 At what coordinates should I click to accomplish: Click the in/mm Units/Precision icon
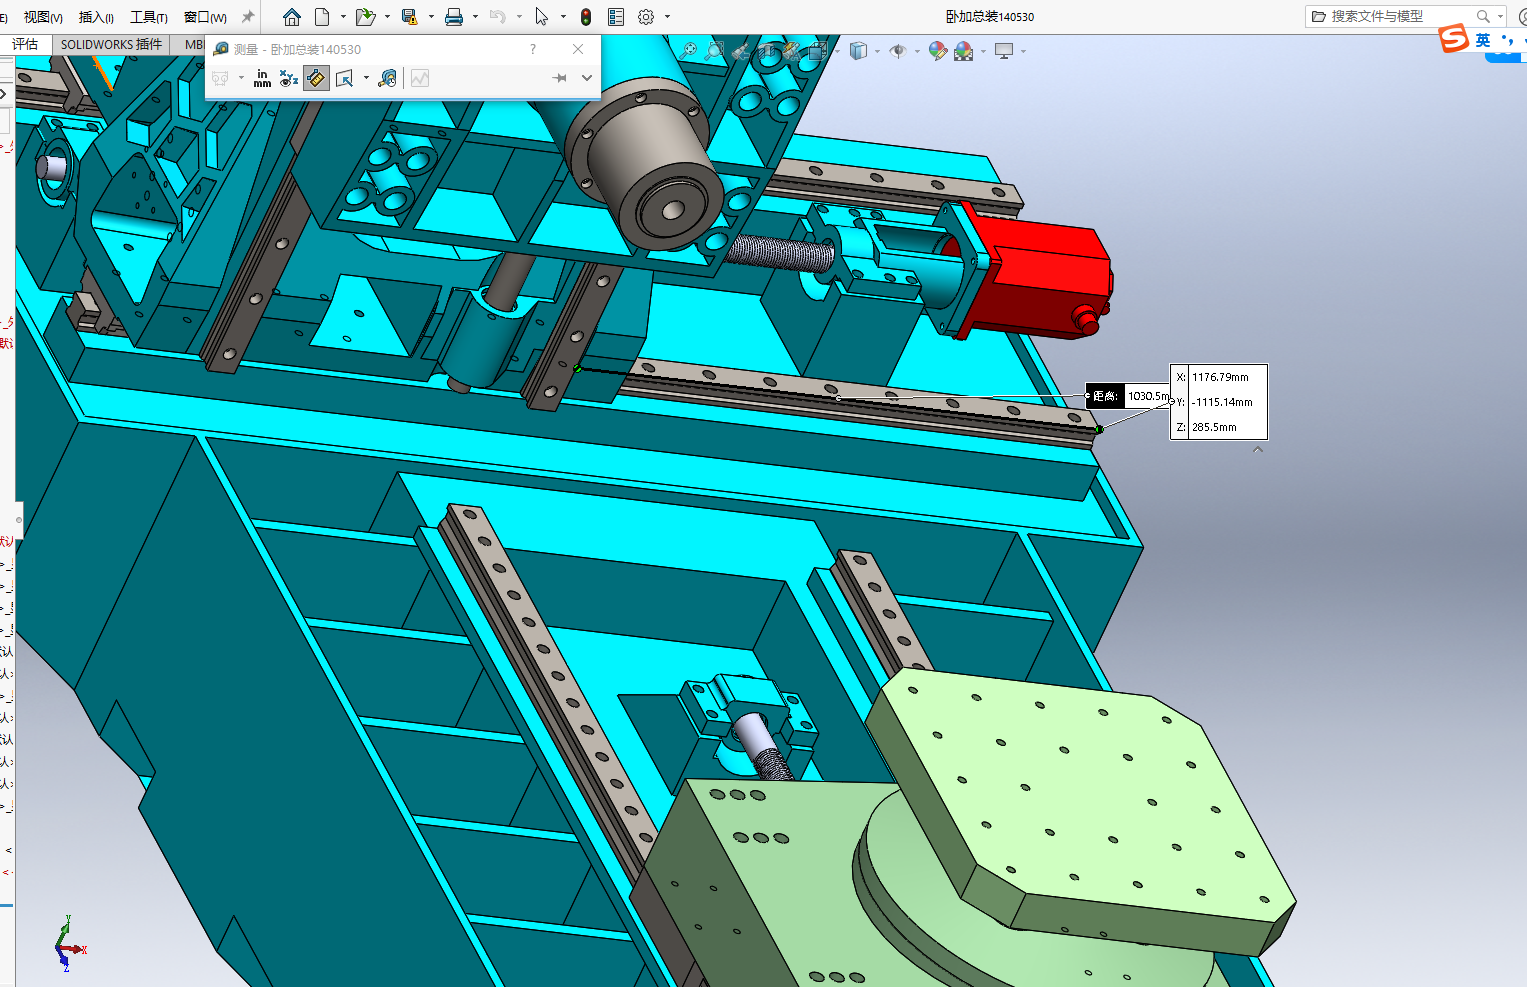[262, 78]
